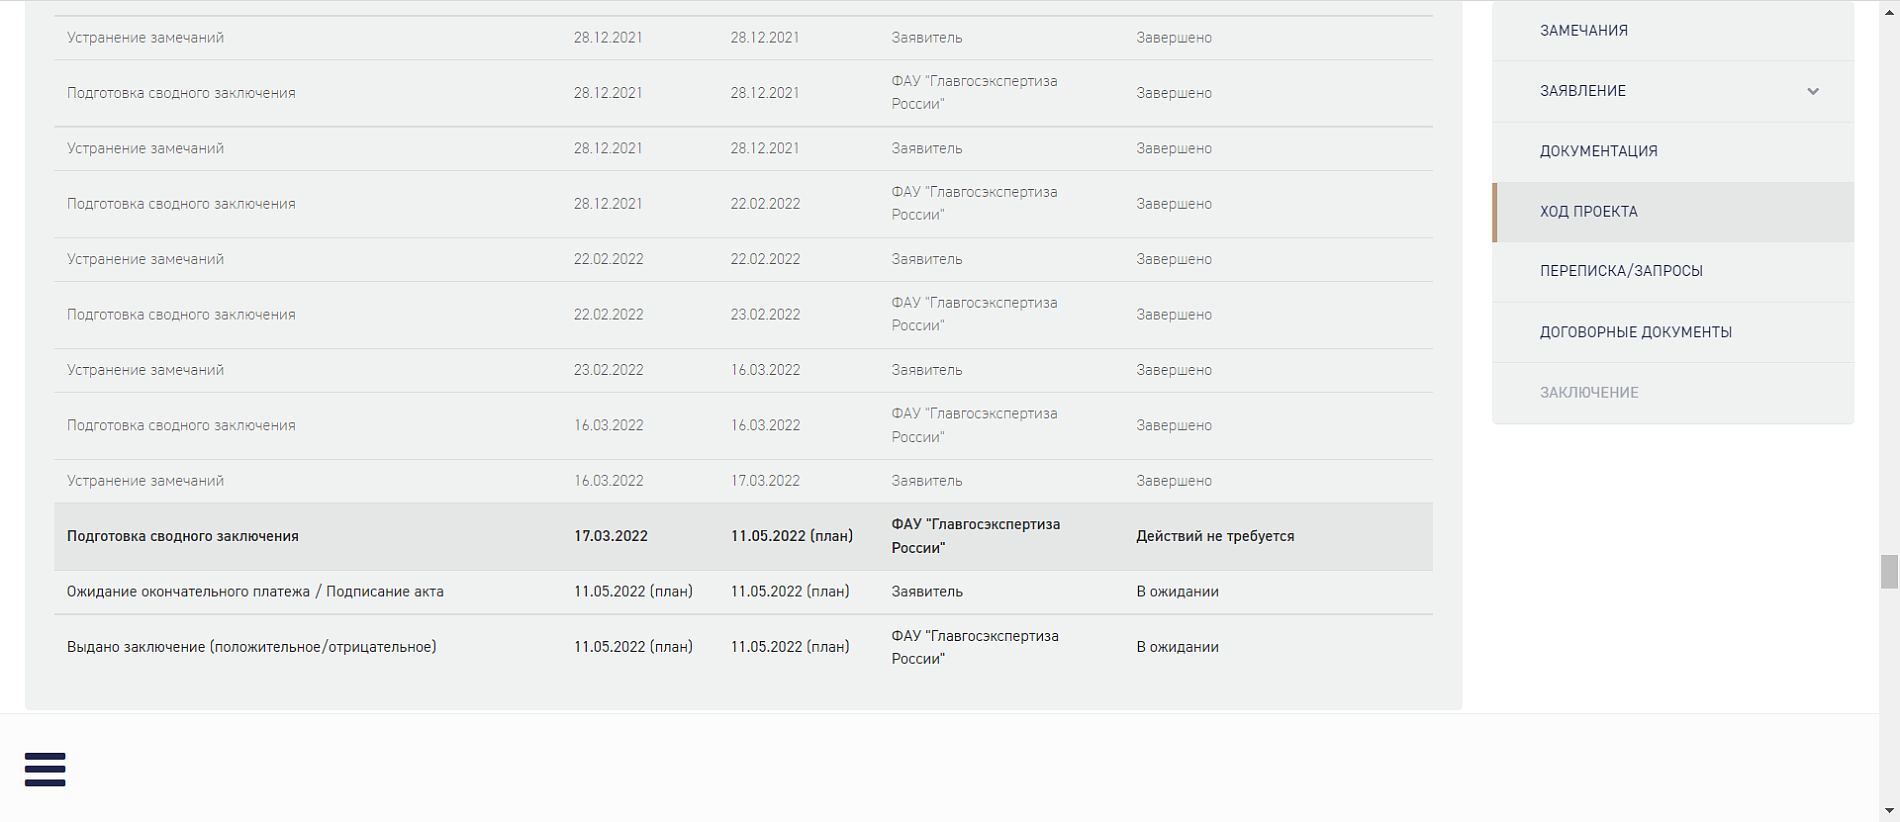Click the Устранение замечаний row starting 23.02.2022
The image size is (1900, 822).
click(x=145, y=370)
